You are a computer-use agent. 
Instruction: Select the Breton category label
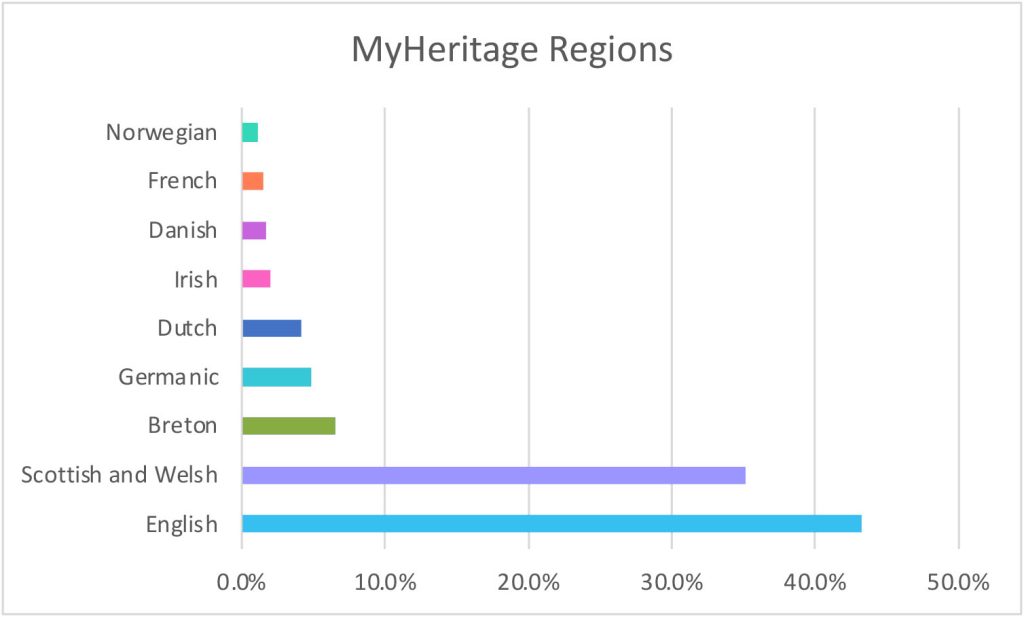point(181,426)
